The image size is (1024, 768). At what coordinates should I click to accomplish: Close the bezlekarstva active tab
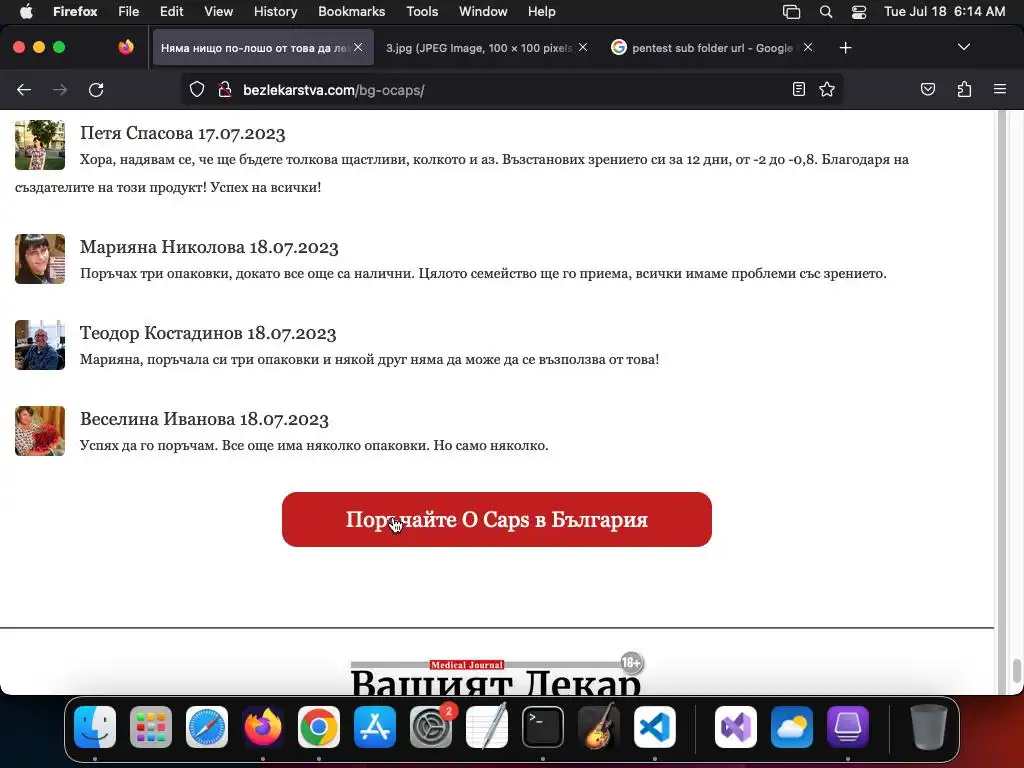coord(358,47)
